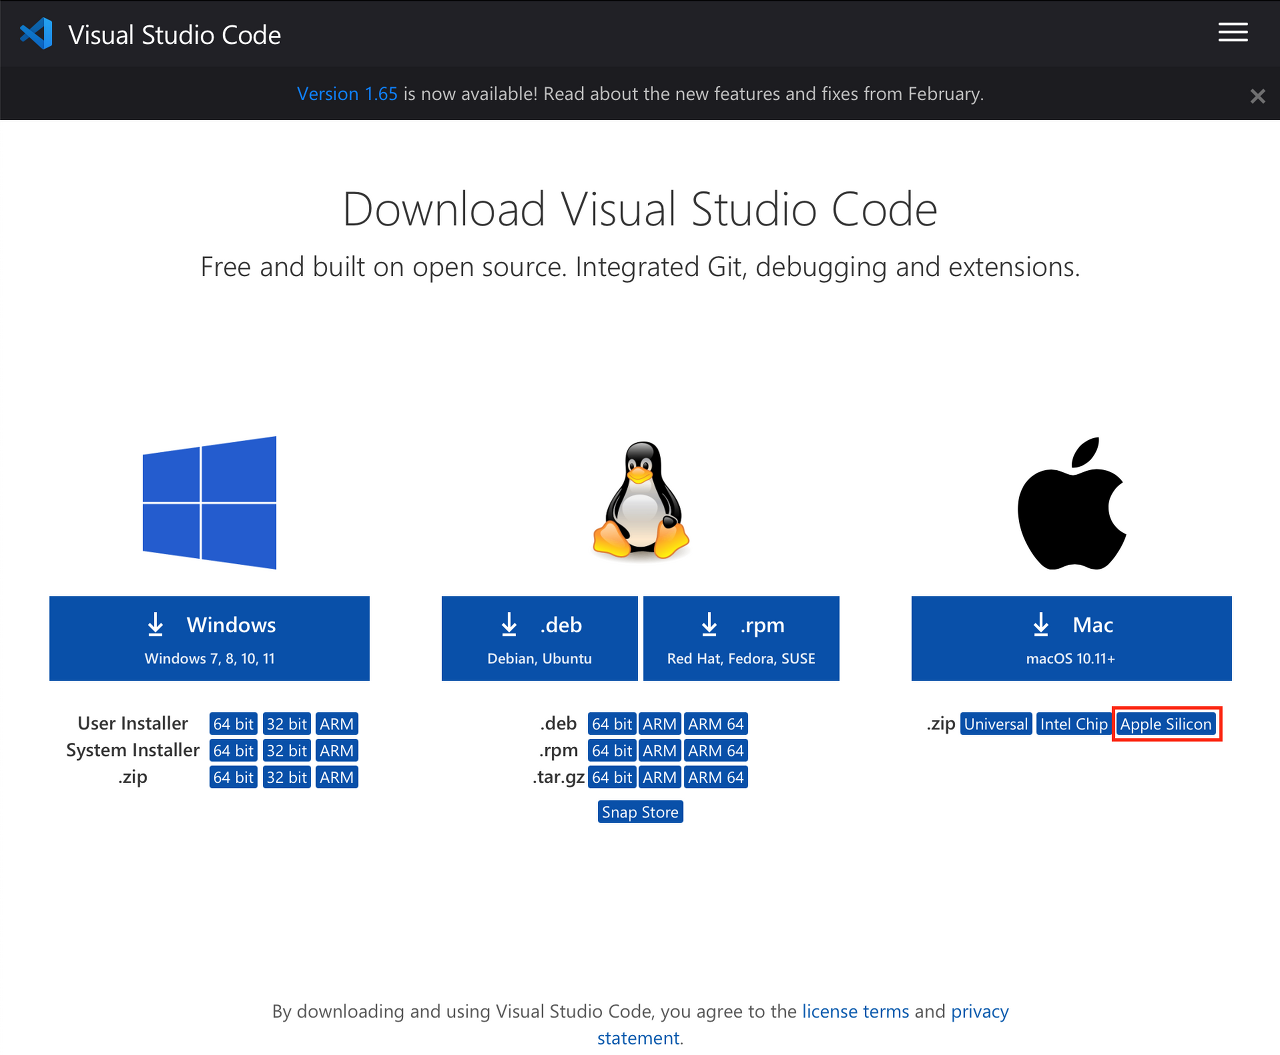The image size is (1280, 1055).
Task: Click Linux .deb ARM 64
Action: click(716, 724)
